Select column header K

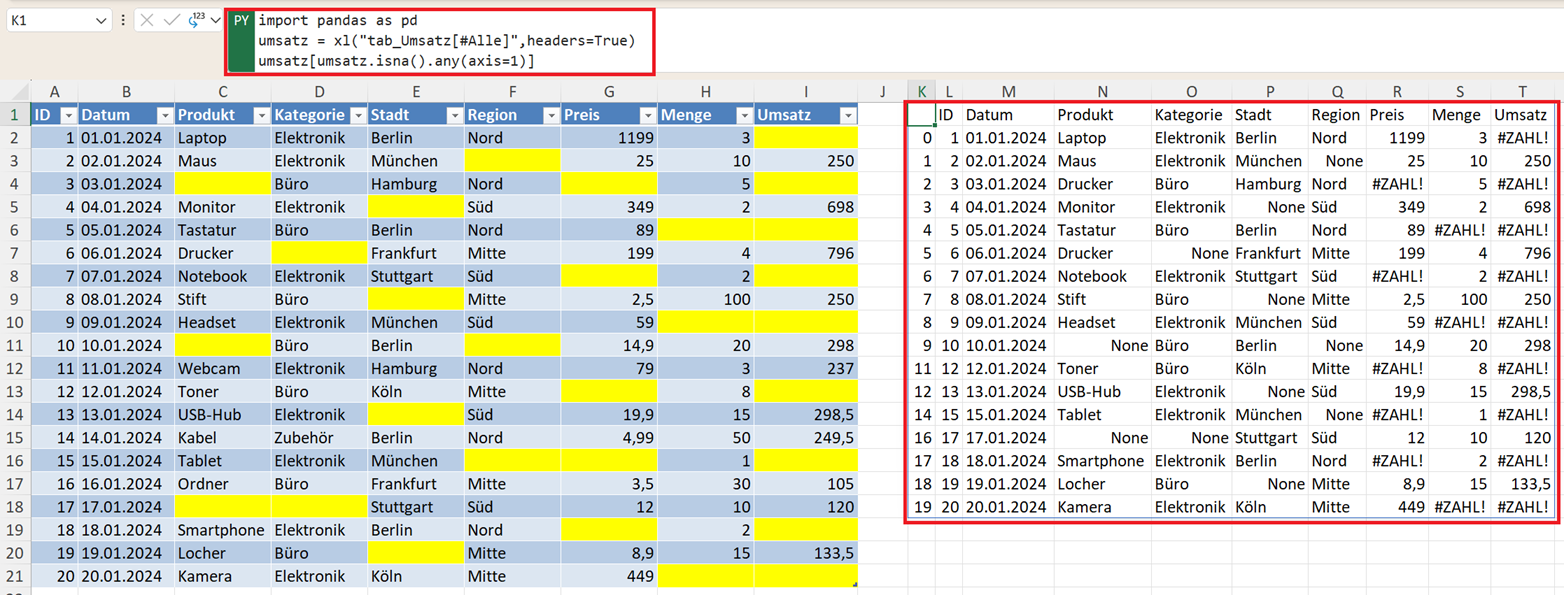(921, 92)
